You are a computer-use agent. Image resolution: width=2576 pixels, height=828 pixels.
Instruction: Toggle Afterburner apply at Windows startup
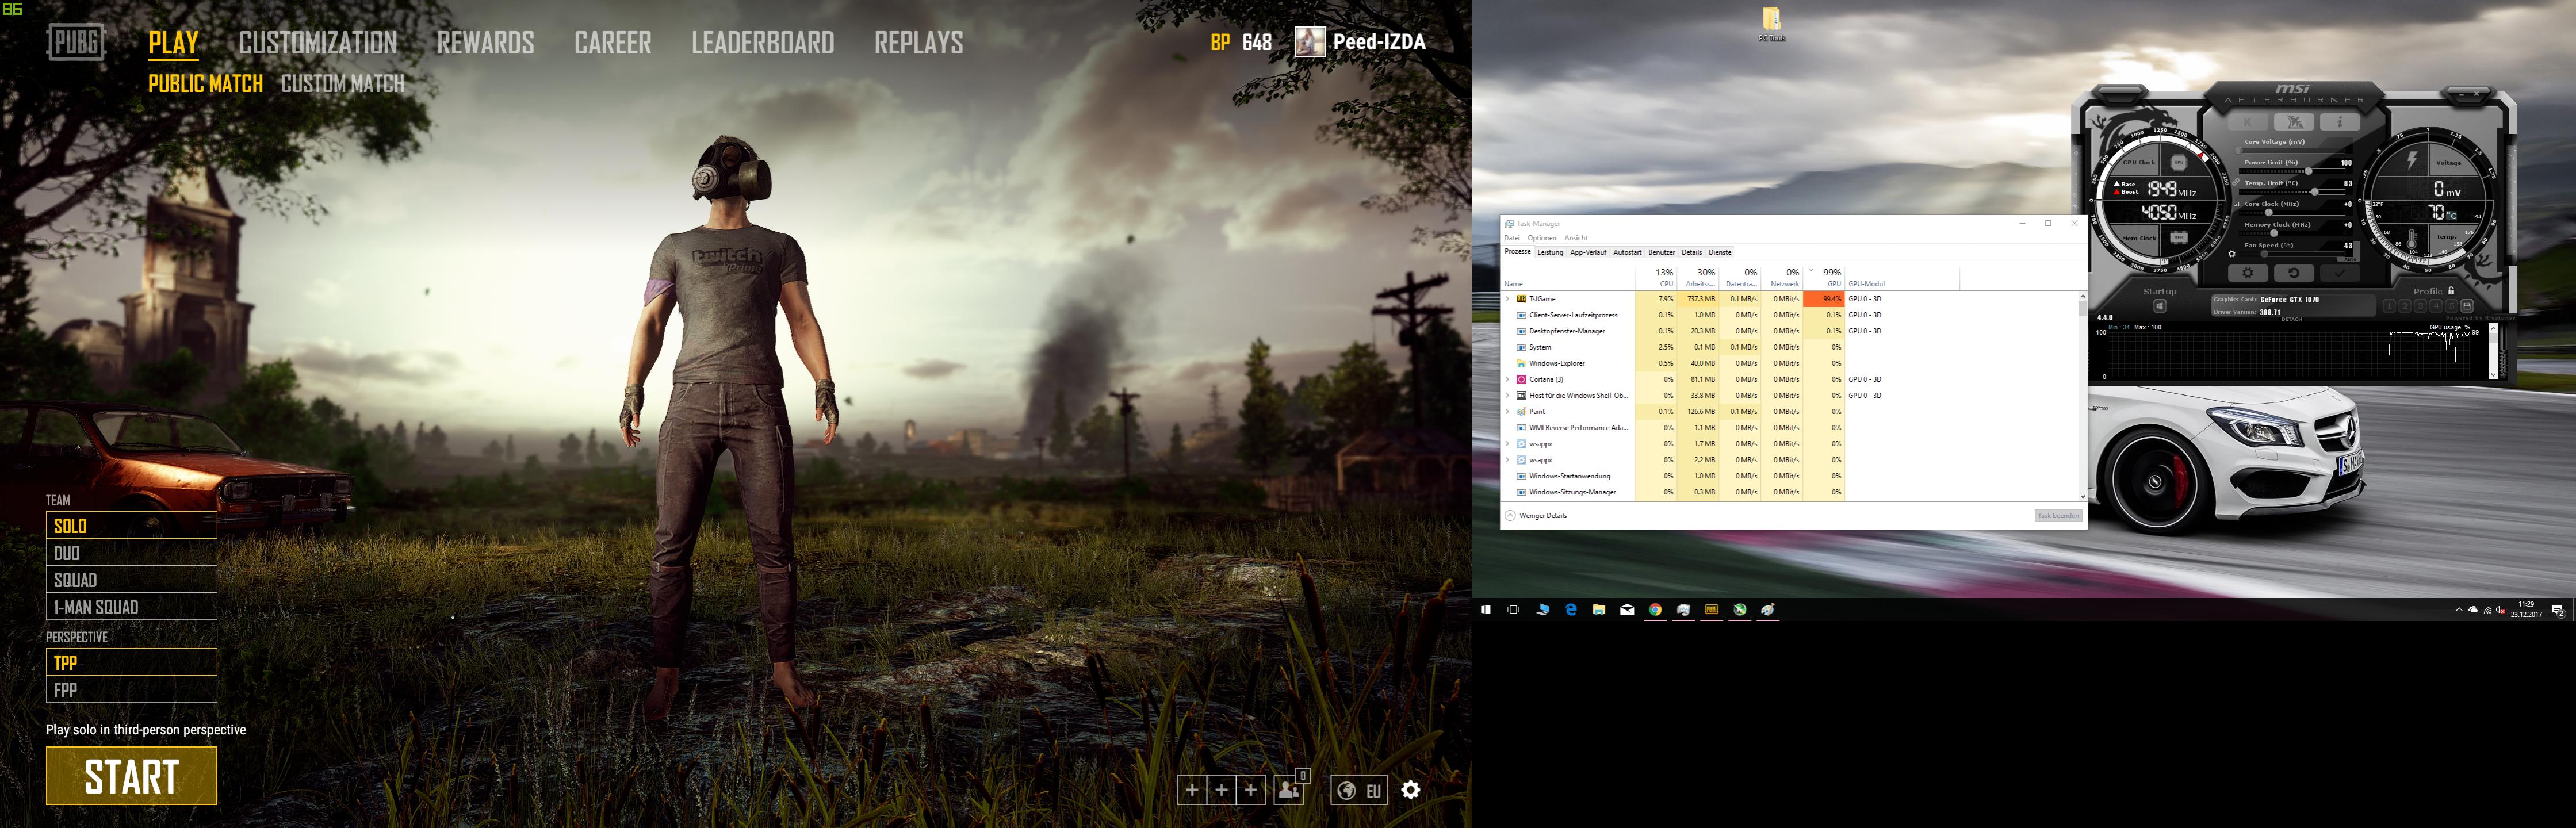2159,306
